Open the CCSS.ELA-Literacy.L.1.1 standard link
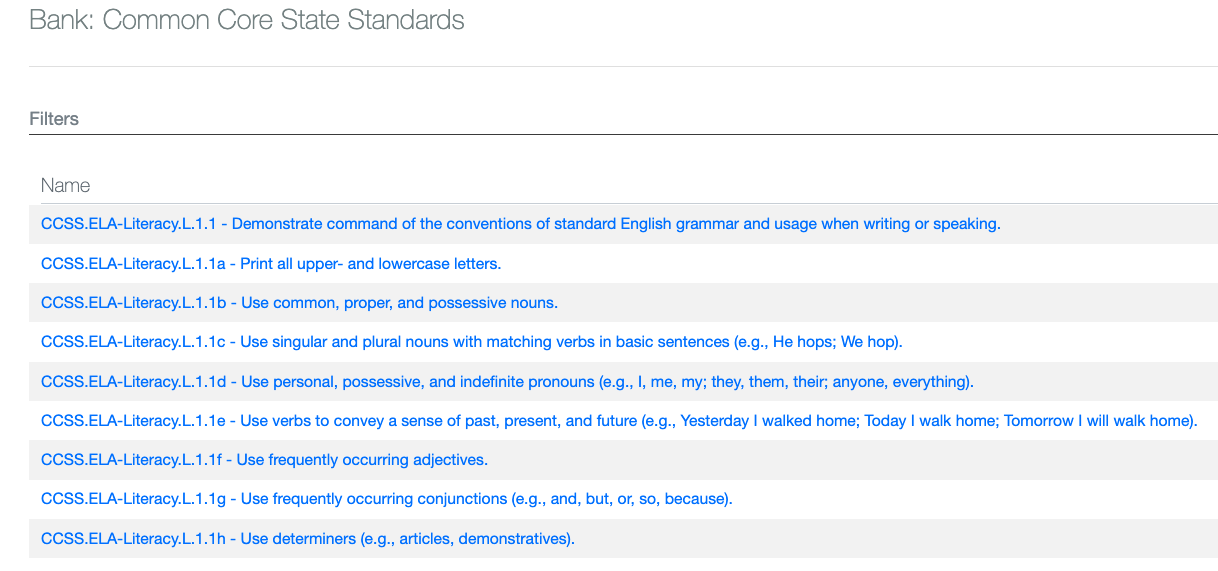Screen dimensions: 1218x571 point(520,224)
